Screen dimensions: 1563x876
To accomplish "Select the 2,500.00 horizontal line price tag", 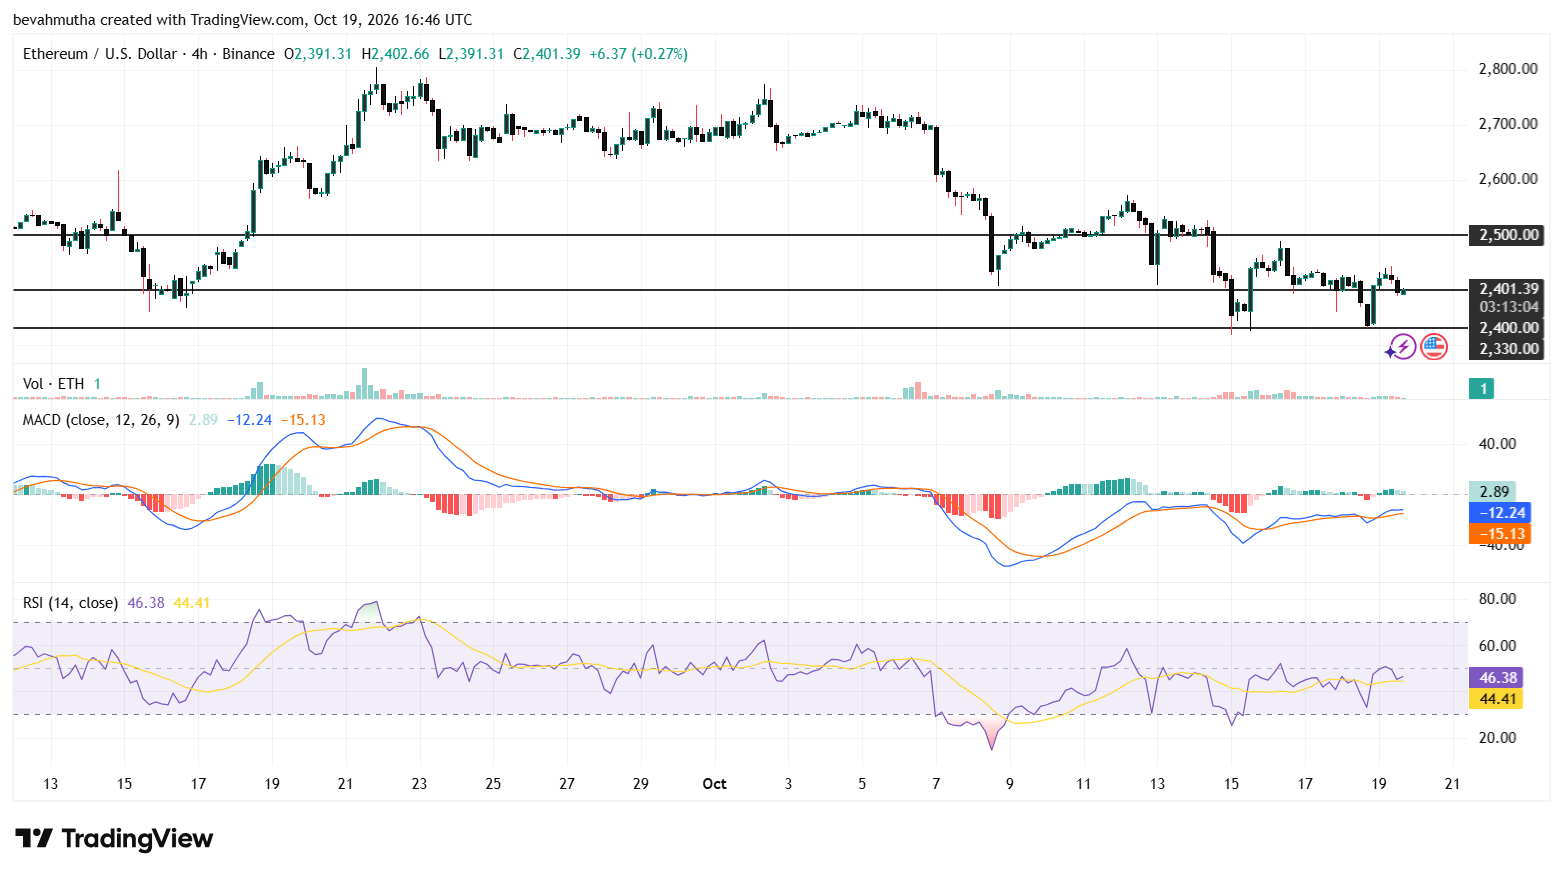I will coord(1508,235).
